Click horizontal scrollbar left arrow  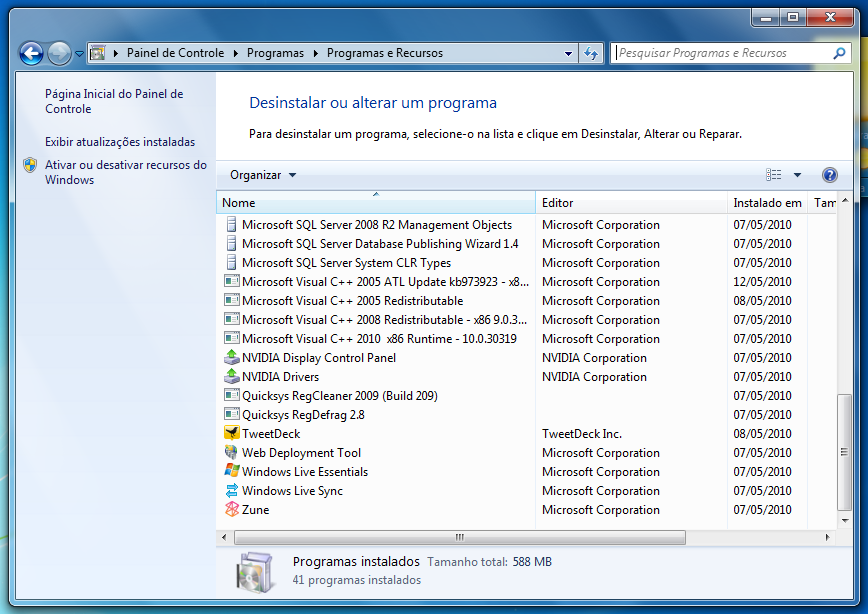pos(224,537)
